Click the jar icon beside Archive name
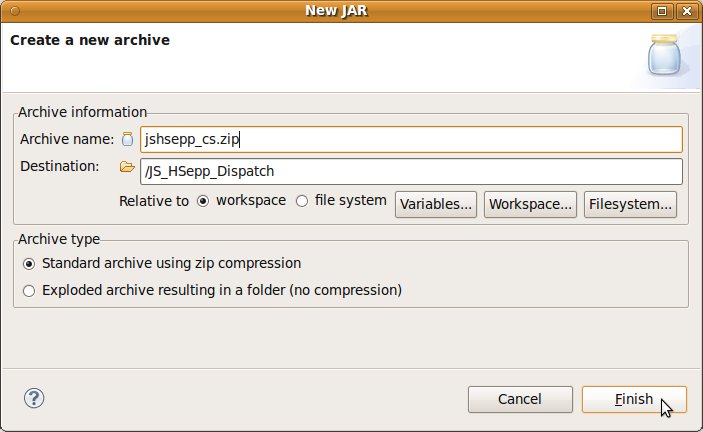Screen dimensions: 703x432 click(x=127, y=139)
